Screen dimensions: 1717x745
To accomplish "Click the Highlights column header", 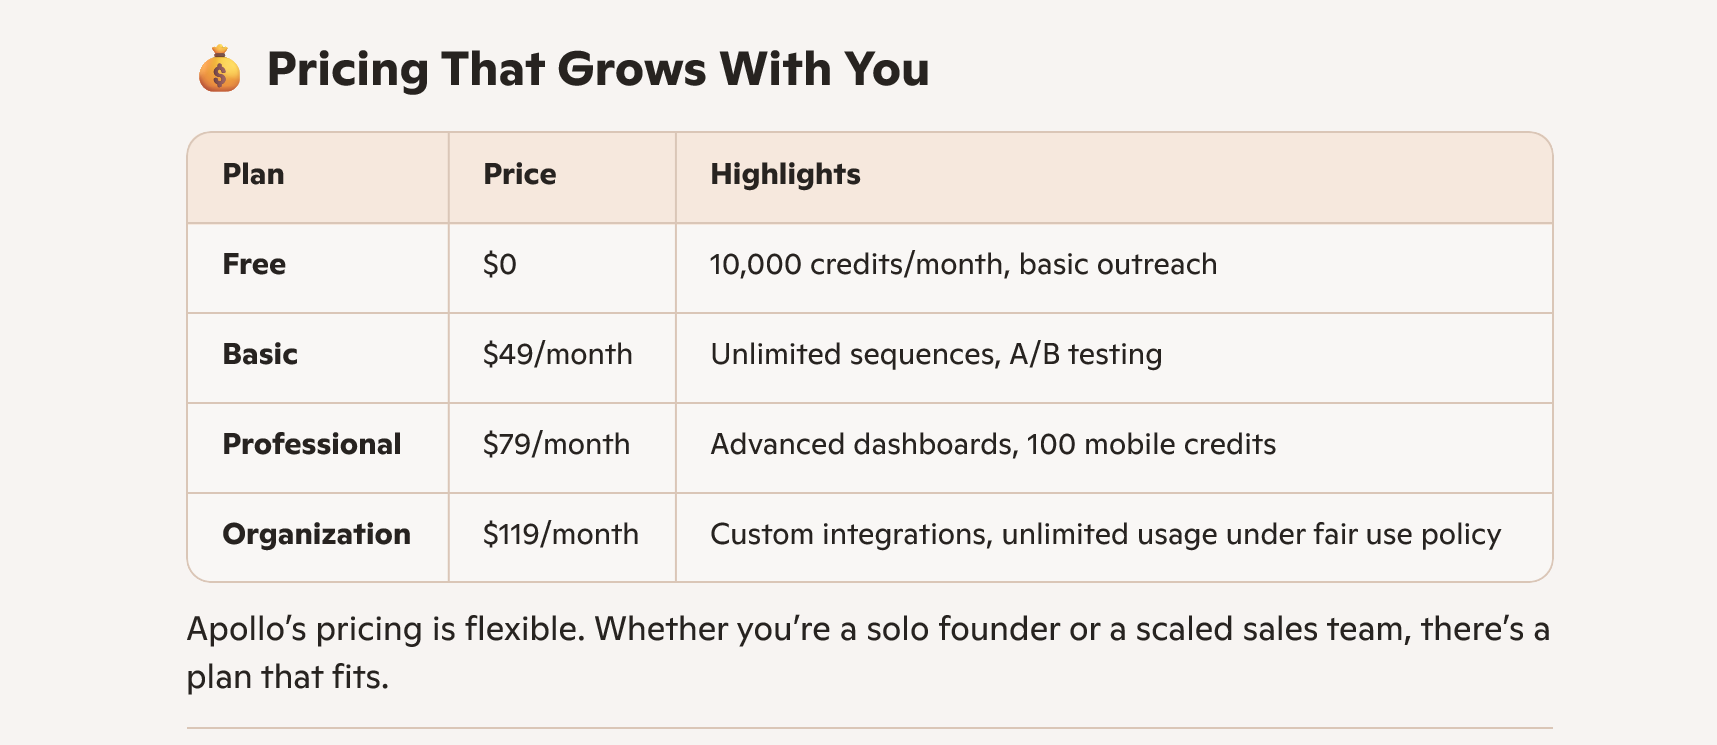I will point(785,175).
